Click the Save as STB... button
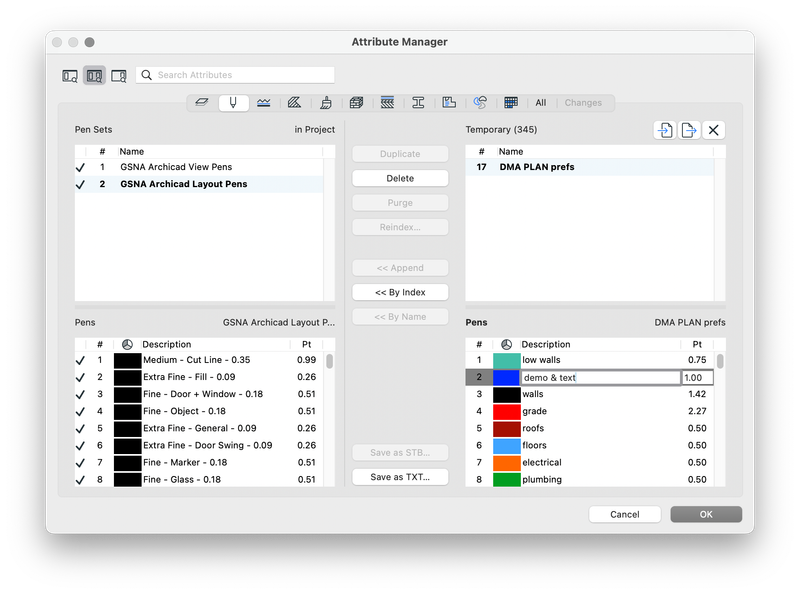800x594 pixels. [x=400, y=453]
